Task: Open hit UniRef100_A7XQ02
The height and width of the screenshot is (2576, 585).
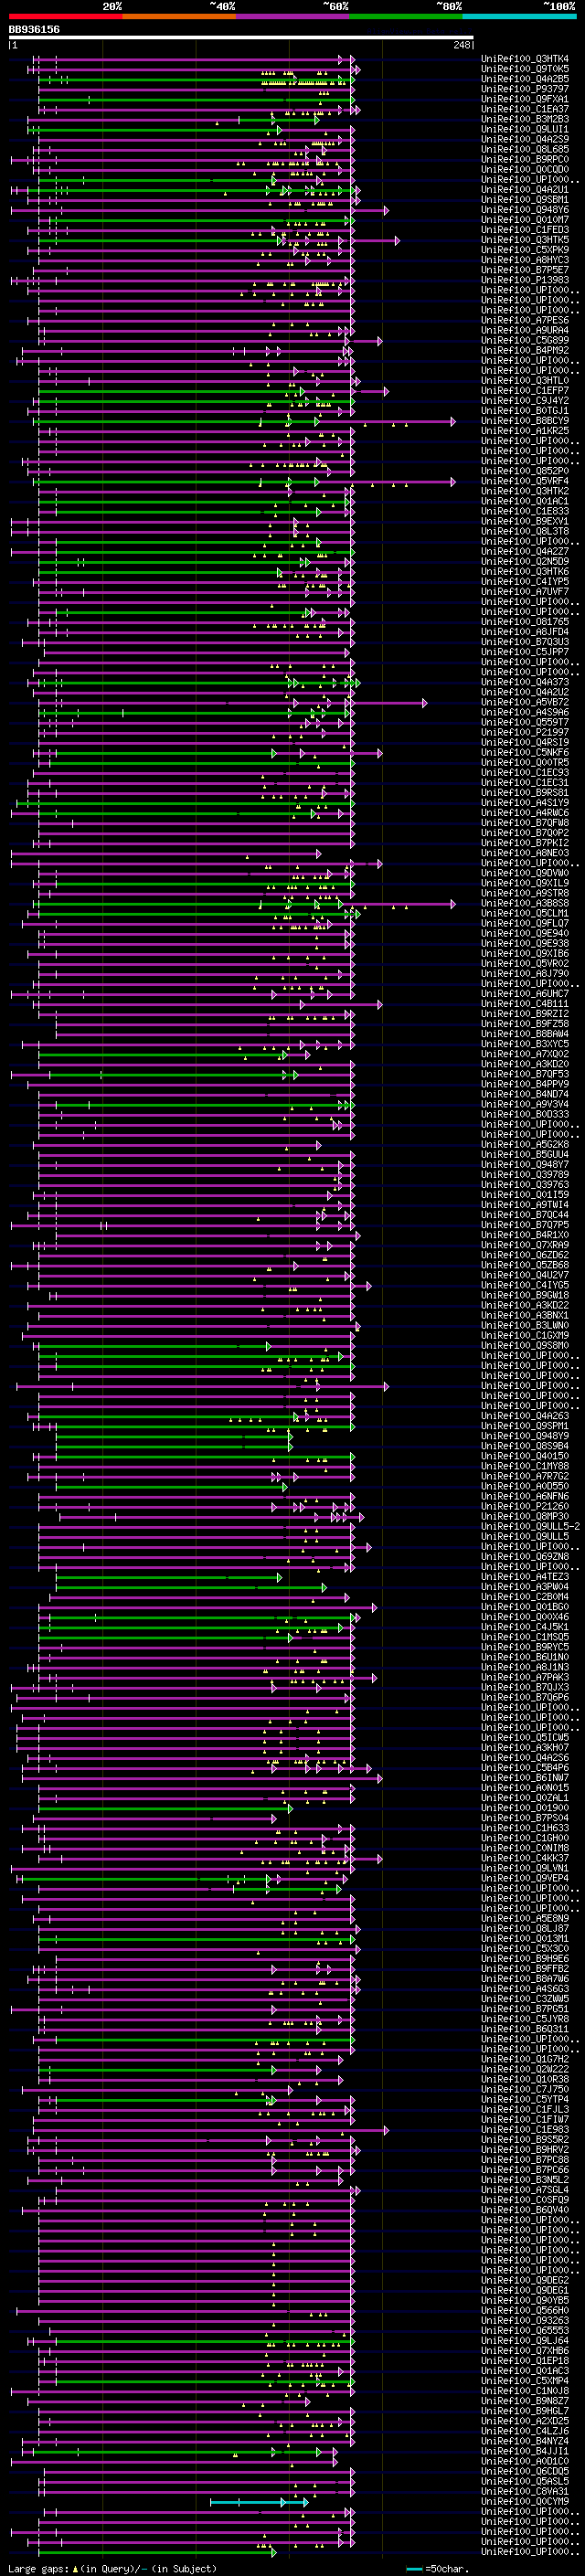Action: tap(525, 1054)
